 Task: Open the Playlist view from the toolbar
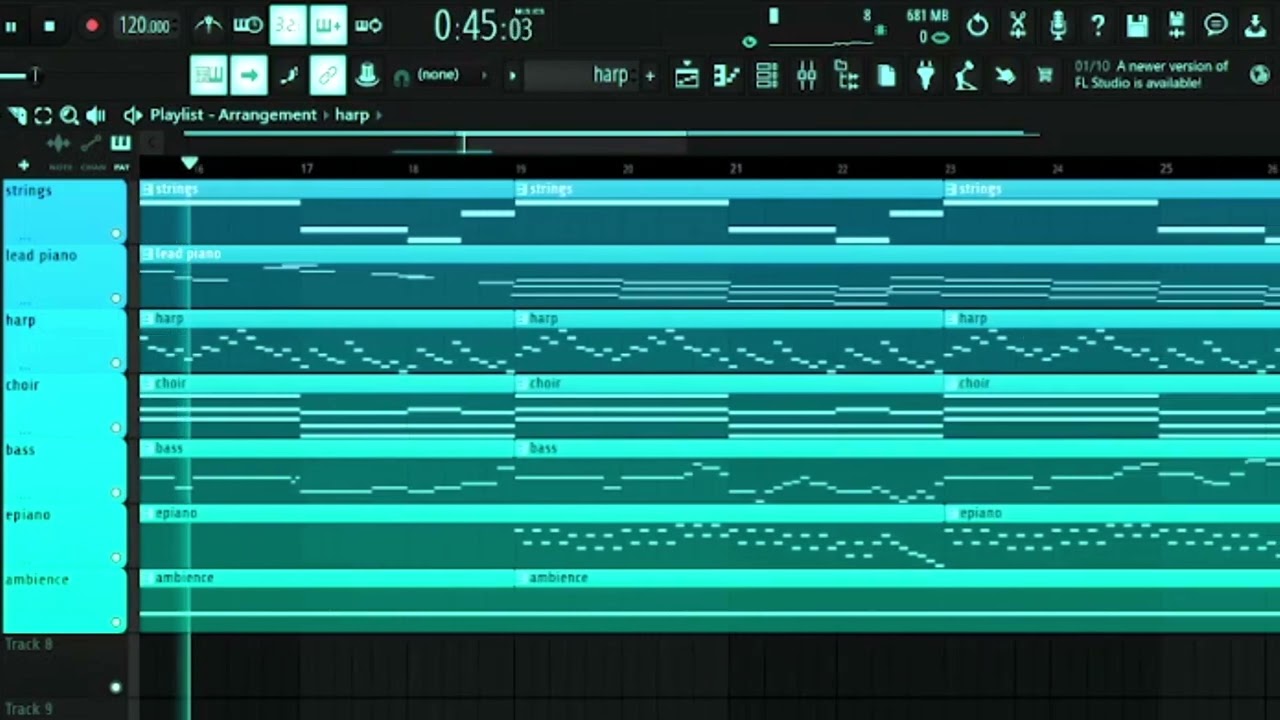[687, 75]
